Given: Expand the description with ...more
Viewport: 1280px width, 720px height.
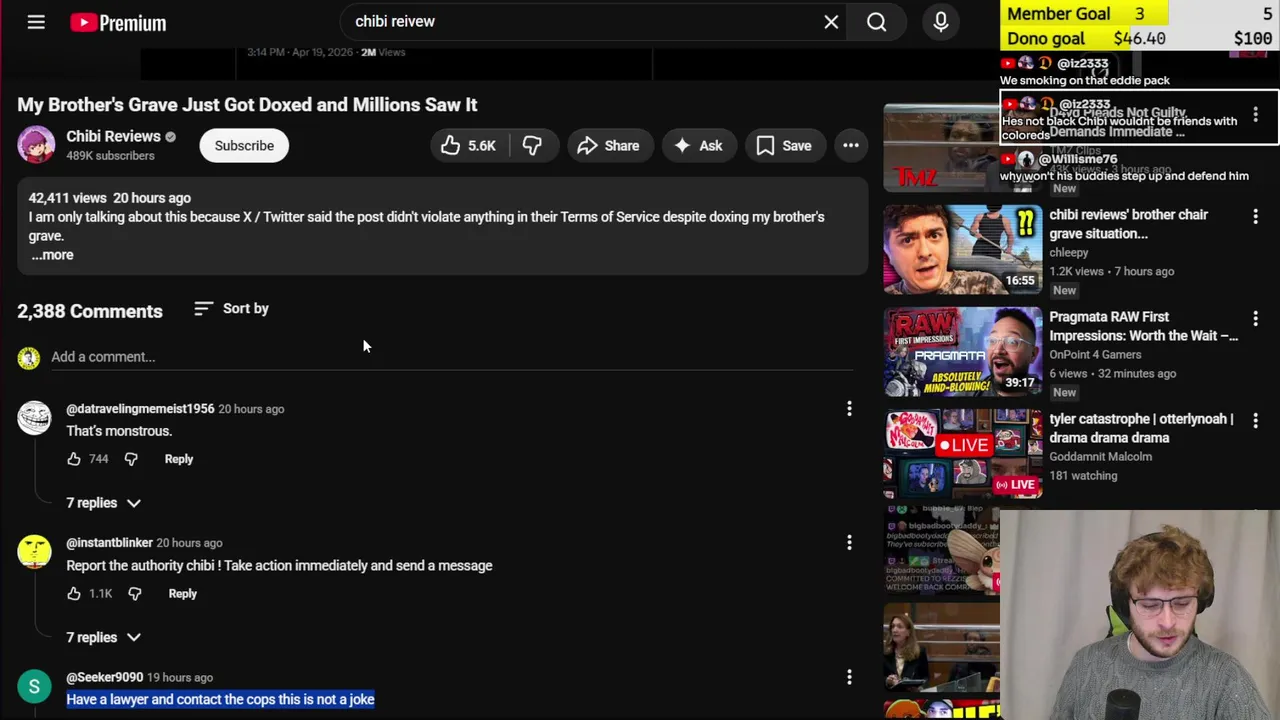Looking at the screenshot, I should (x=52, y=255).
